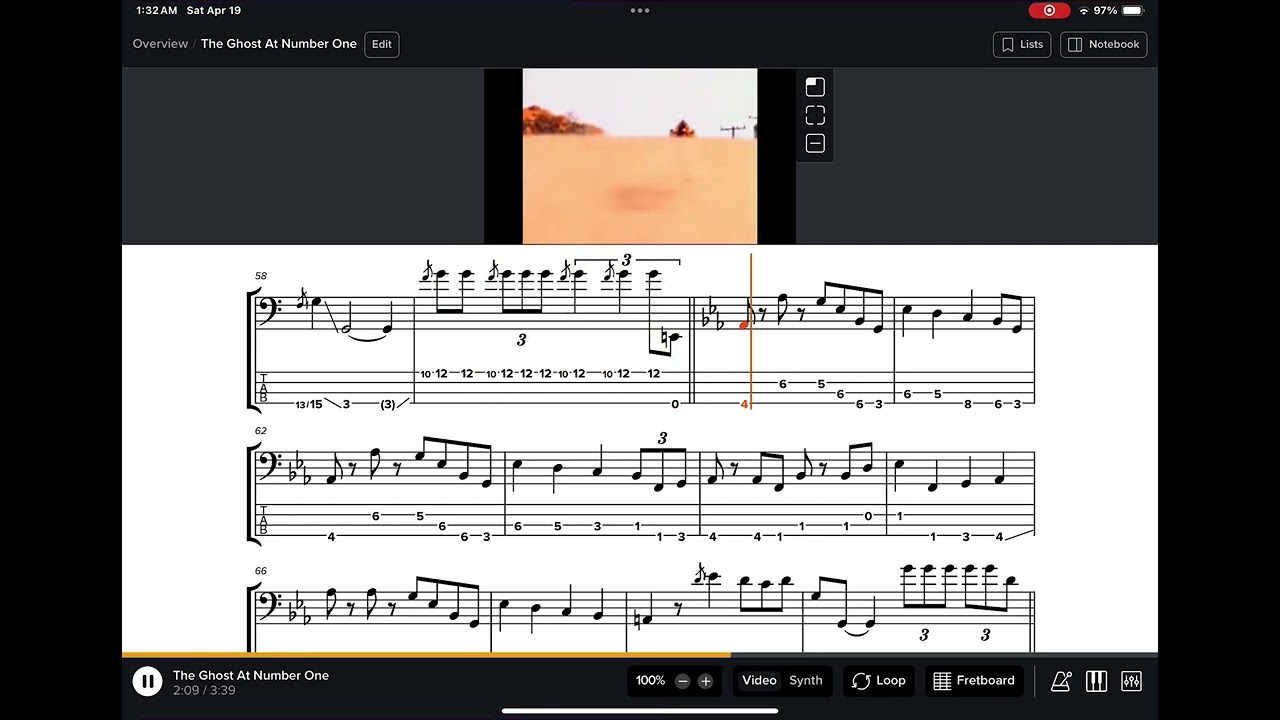Increase zoom with the plus button
The image size is (1280, 720).
coord(705,681)
